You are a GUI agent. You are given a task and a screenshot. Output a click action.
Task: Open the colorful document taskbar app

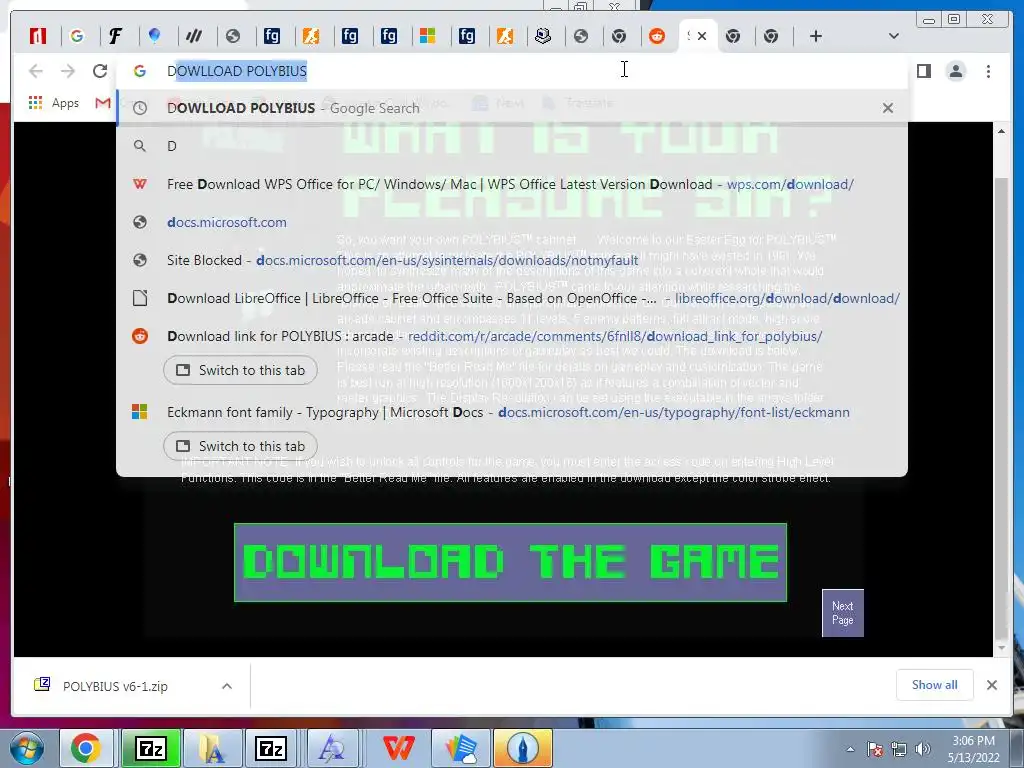pos(461,748)
